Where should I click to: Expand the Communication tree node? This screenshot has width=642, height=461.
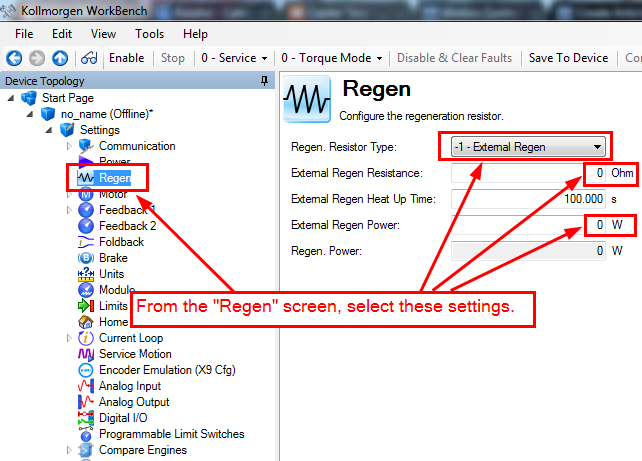69,146
